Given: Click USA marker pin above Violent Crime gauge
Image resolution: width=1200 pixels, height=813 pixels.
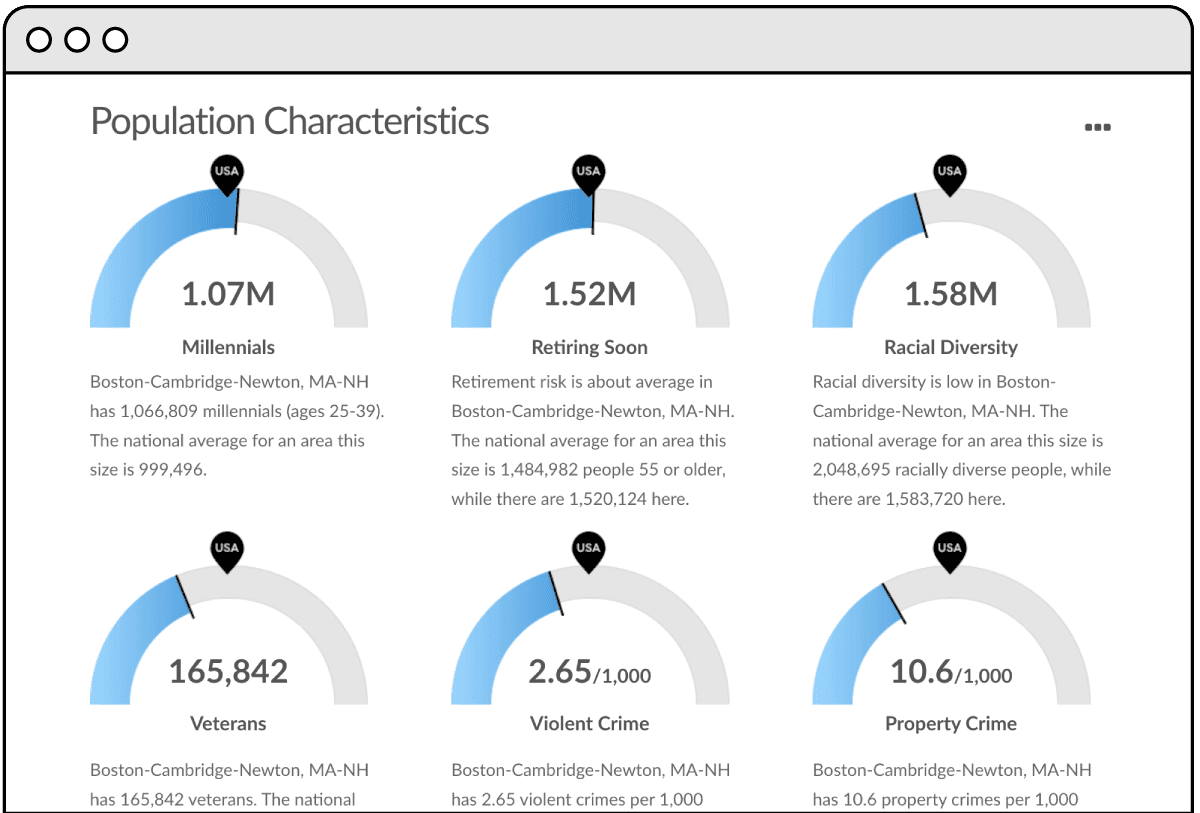Looking at the screenshot, I should click(588, 549).
